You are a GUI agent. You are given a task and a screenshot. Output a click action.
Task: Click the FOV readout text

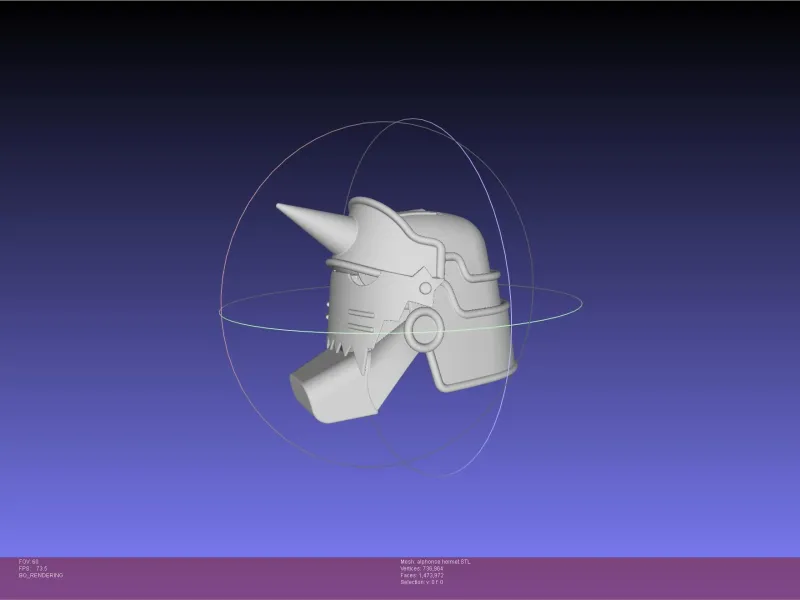(x=29, y=562)
